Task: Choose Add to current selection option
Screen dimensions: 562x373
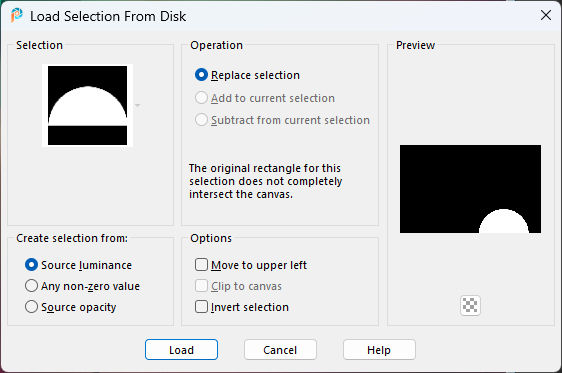Action: pos(201,97)
